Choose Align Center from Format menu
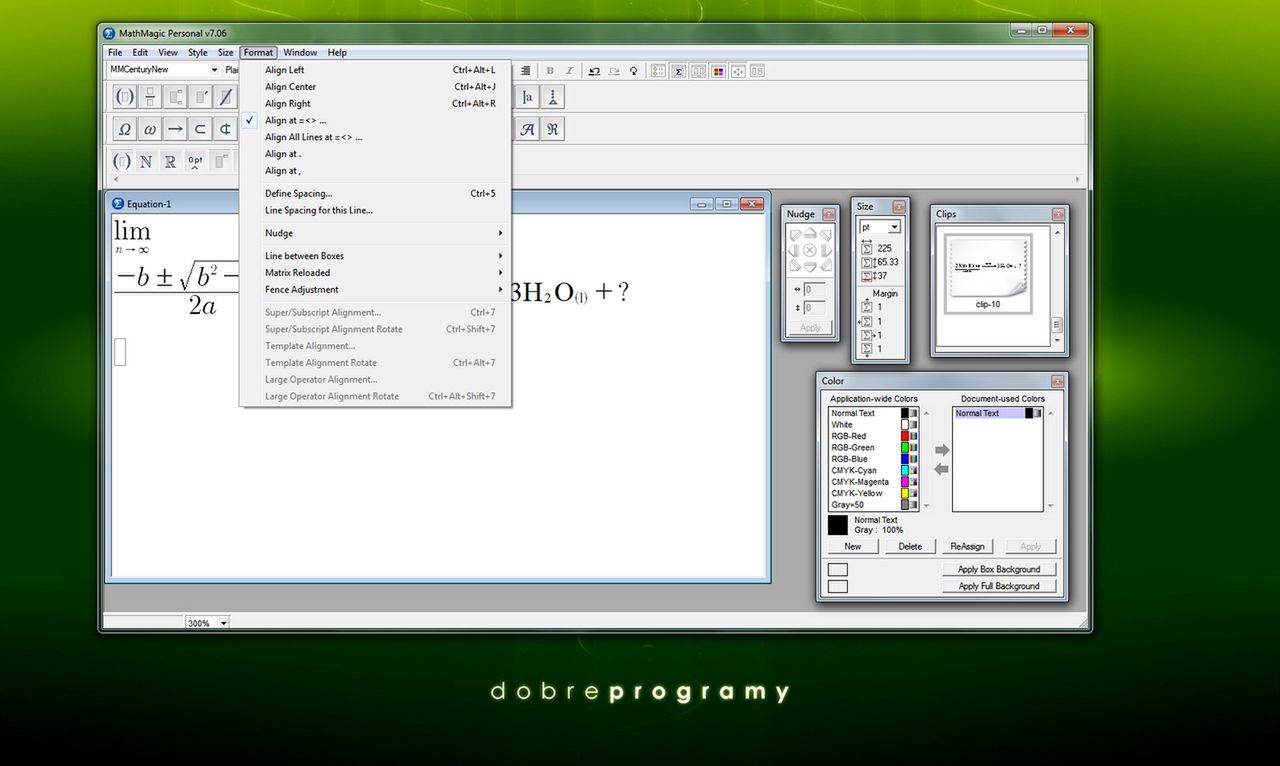 click(x=375, y=87)
